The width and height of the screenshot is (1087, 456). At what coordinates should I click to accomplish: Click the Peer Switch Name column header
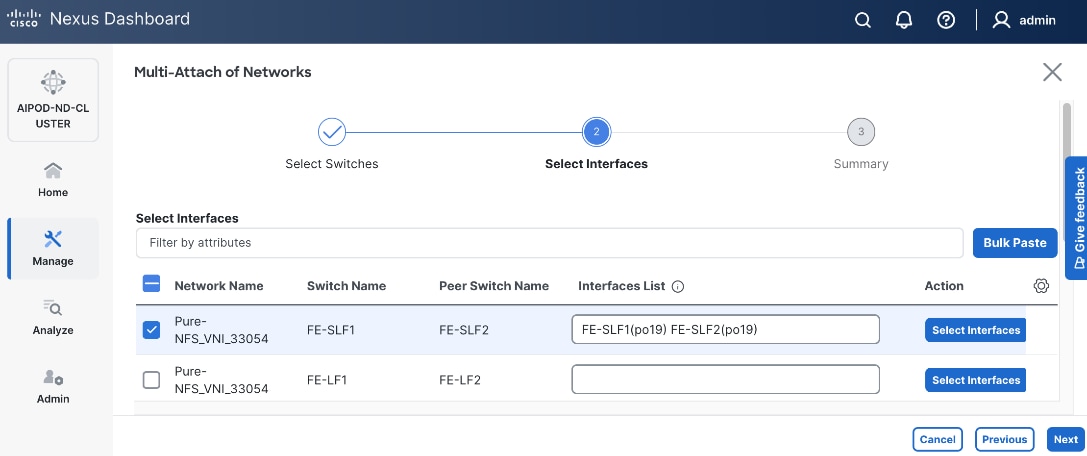coord(494,286)
